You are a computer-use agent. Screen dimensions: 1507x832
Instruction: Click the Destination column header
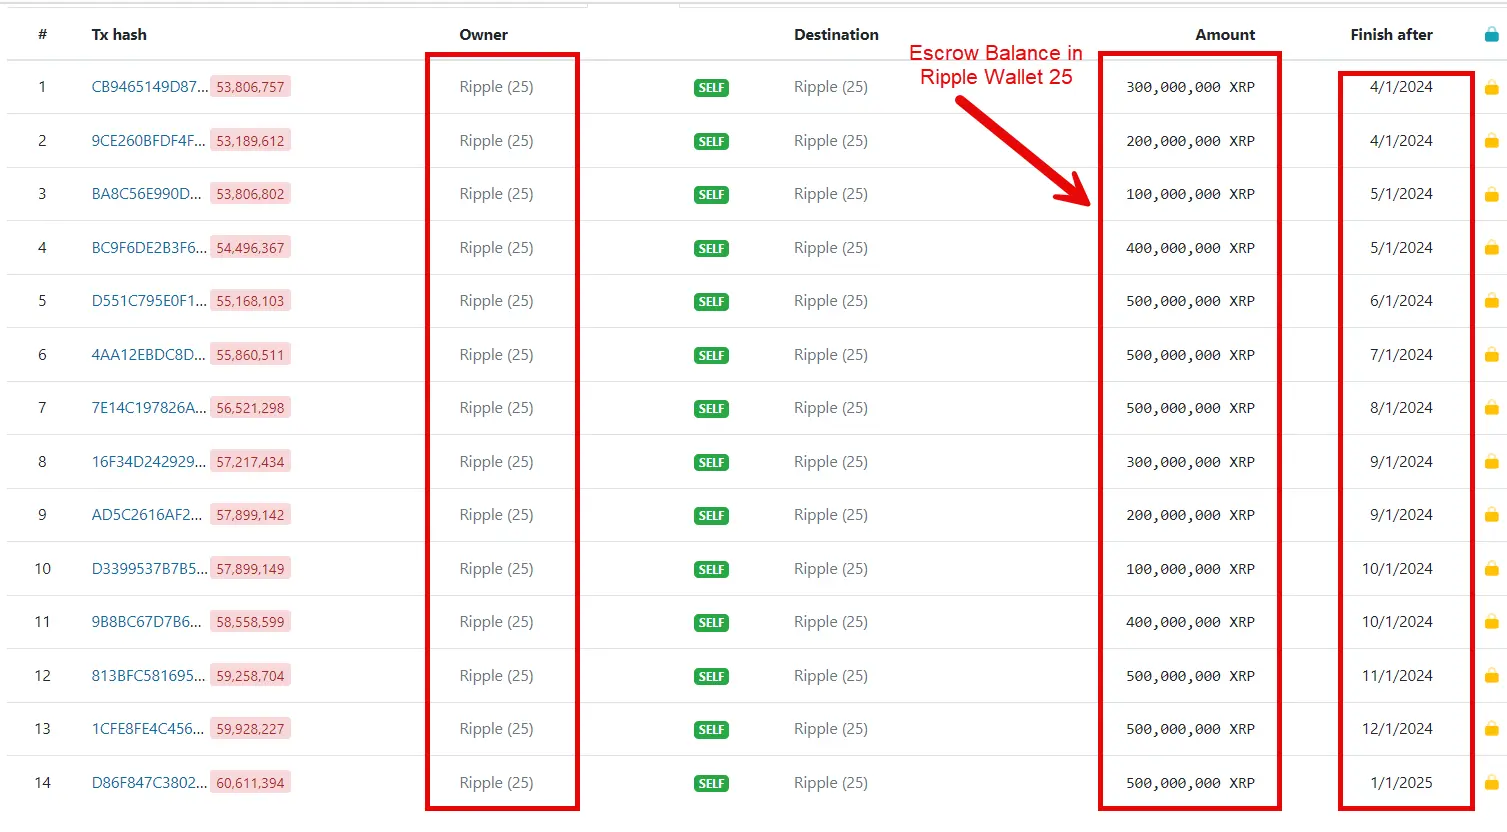click(836, 35)
